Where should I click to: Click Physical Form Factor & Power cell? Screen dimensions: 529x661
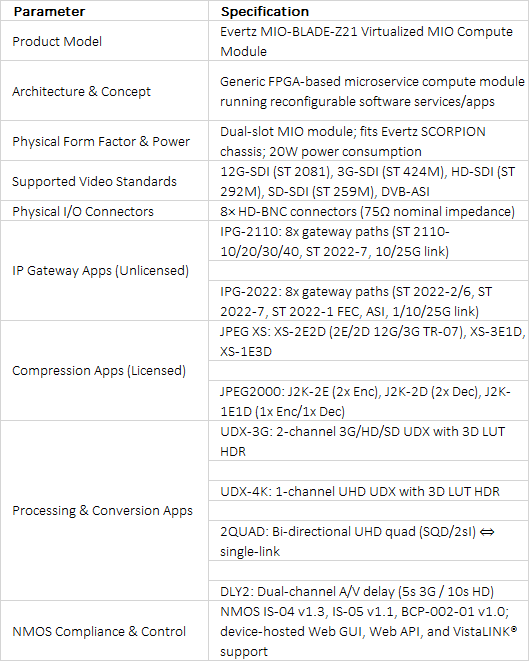coord(104,141)
